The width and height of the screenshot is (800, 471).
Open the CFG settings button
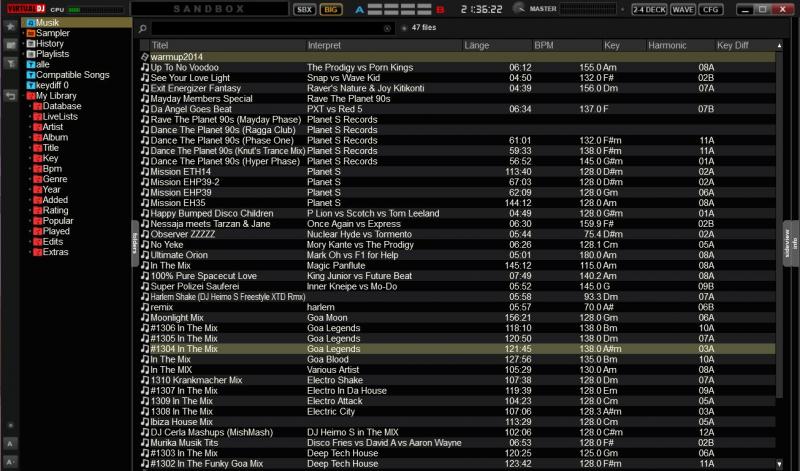click(x=711, y=9)
